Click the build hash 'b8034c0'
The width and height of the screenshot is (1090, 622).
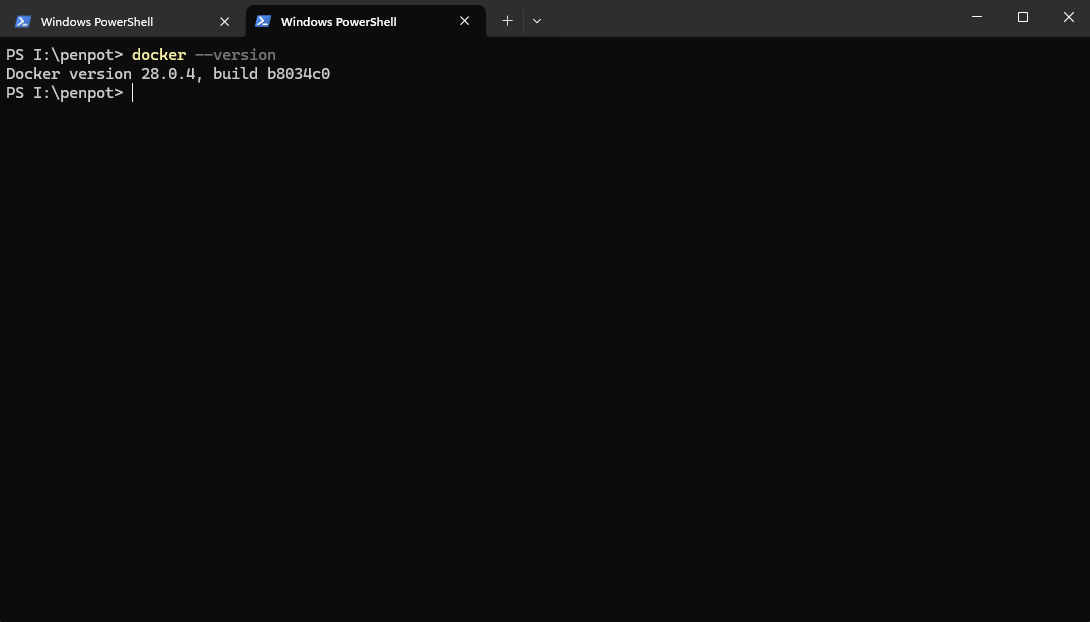(x=298, y=74)
